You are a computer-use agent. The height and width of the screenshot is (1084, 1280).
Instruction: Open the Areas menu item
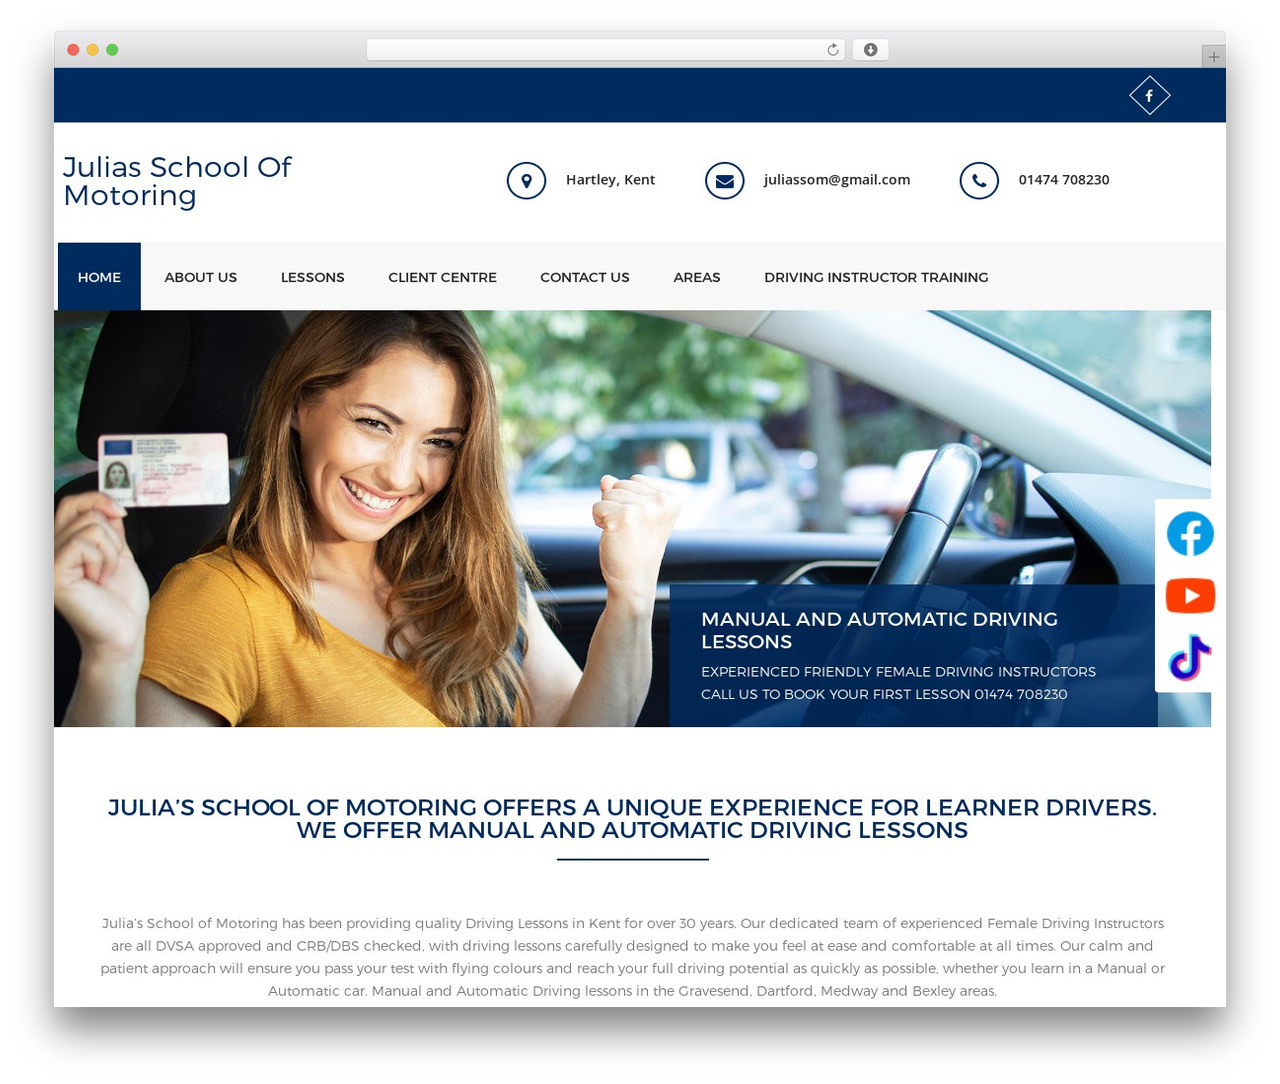697,277
